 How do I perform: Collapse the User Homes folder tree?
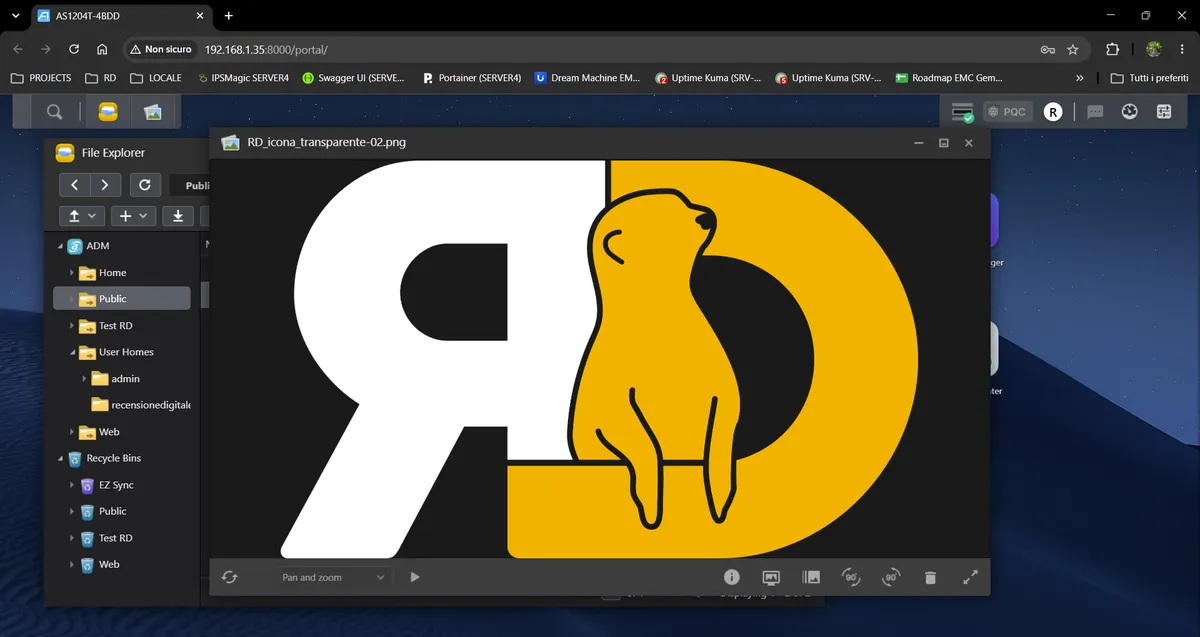[x=73, y=352]
